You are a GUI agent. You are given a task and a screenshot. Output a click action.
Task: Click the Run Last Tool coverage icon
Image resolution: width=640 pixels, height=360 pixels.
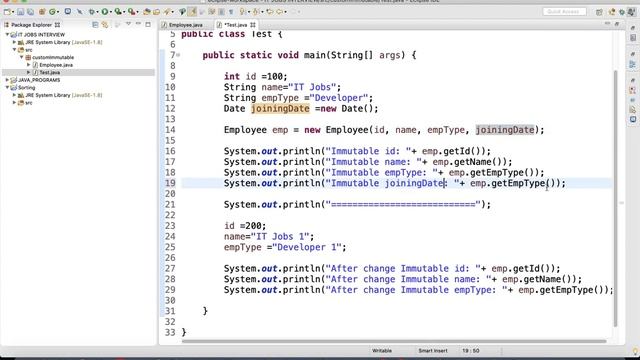tap(118, 12)
